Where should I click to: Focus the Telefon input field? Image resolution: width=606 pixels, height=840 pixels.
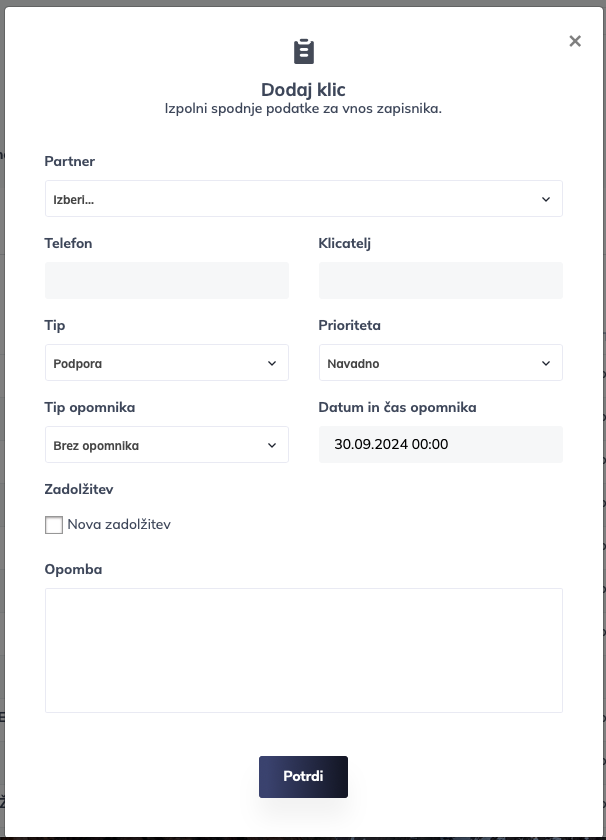(x=166, y=281)
